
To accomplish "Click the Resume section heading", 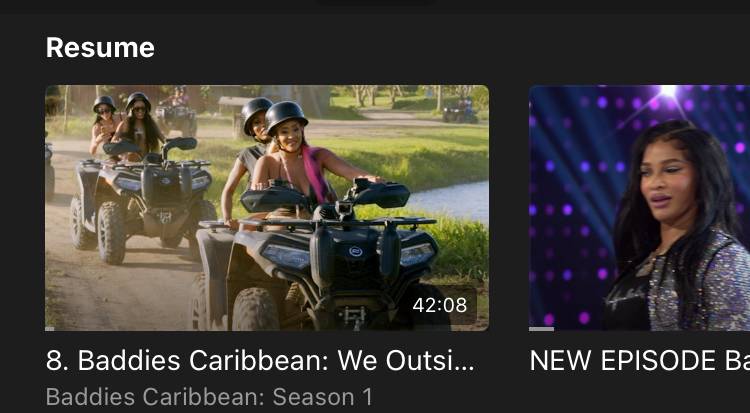I will click(x=100, y=48).
